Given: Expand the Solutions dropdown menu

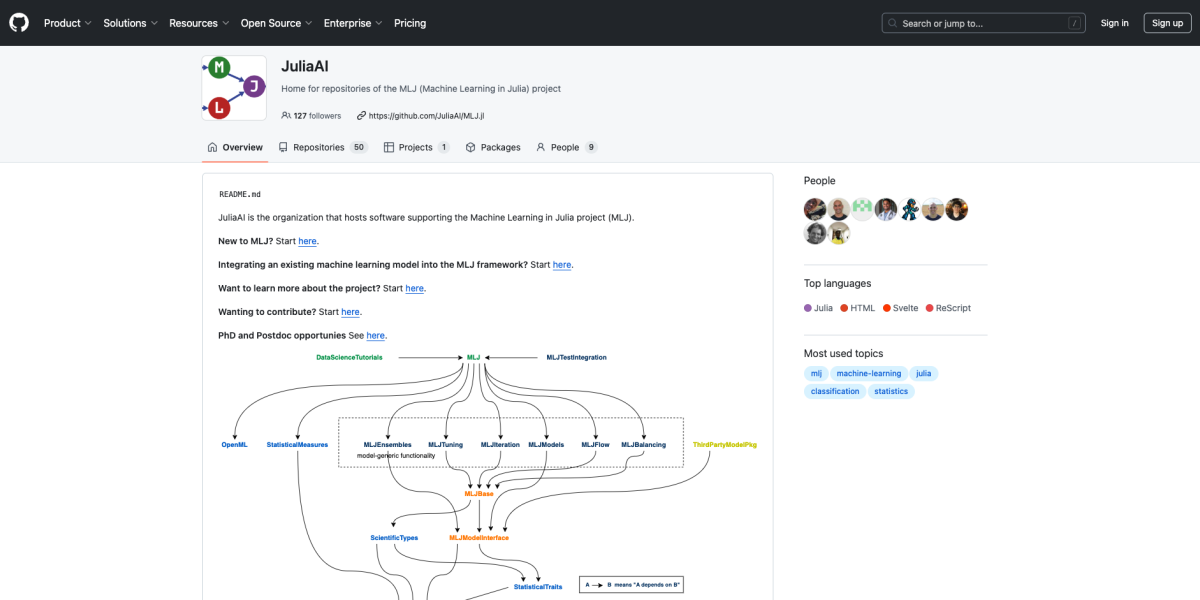Looking at the screenshot, I should click(130, 23).
